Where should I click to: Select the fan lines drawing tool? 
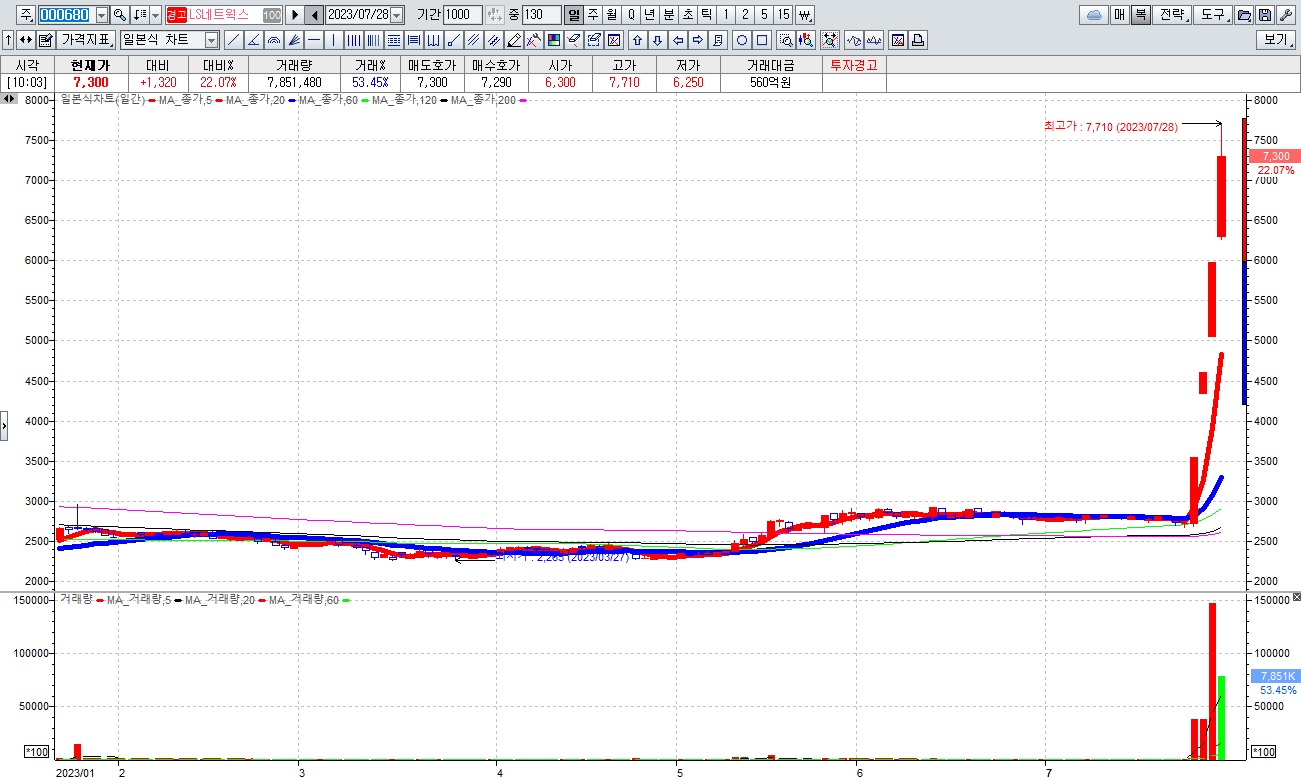294,40
